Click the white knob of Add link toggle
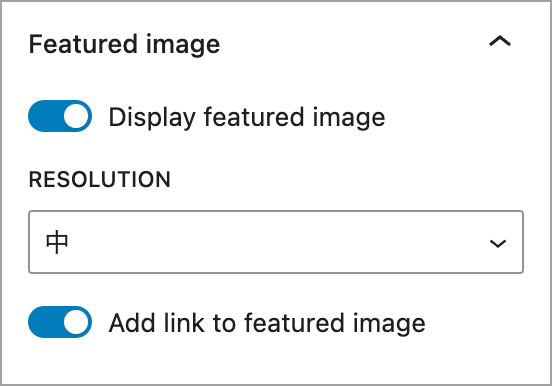Viewport: 552px width, 386px height. click(x=76, y=322)
